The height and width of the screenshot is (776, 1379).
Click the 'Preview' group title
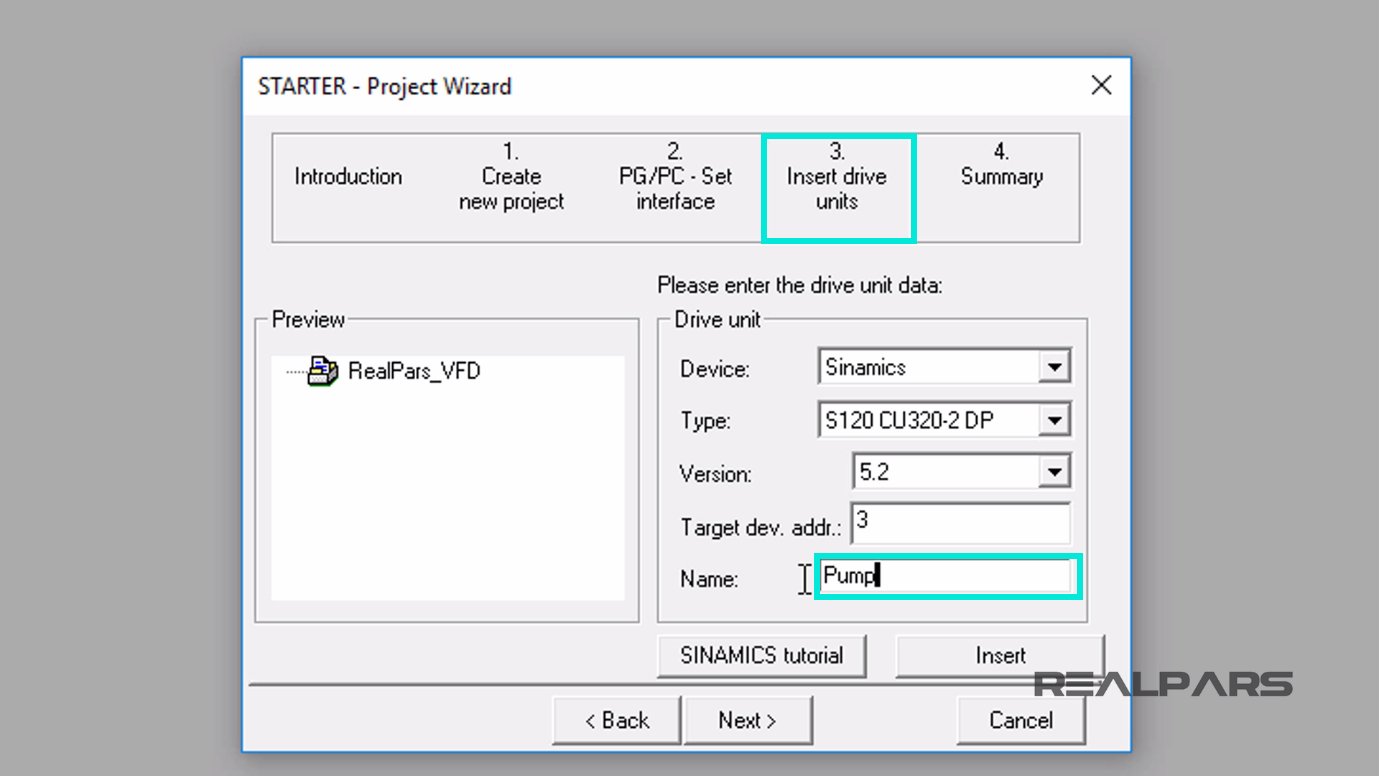pos(309,320)
